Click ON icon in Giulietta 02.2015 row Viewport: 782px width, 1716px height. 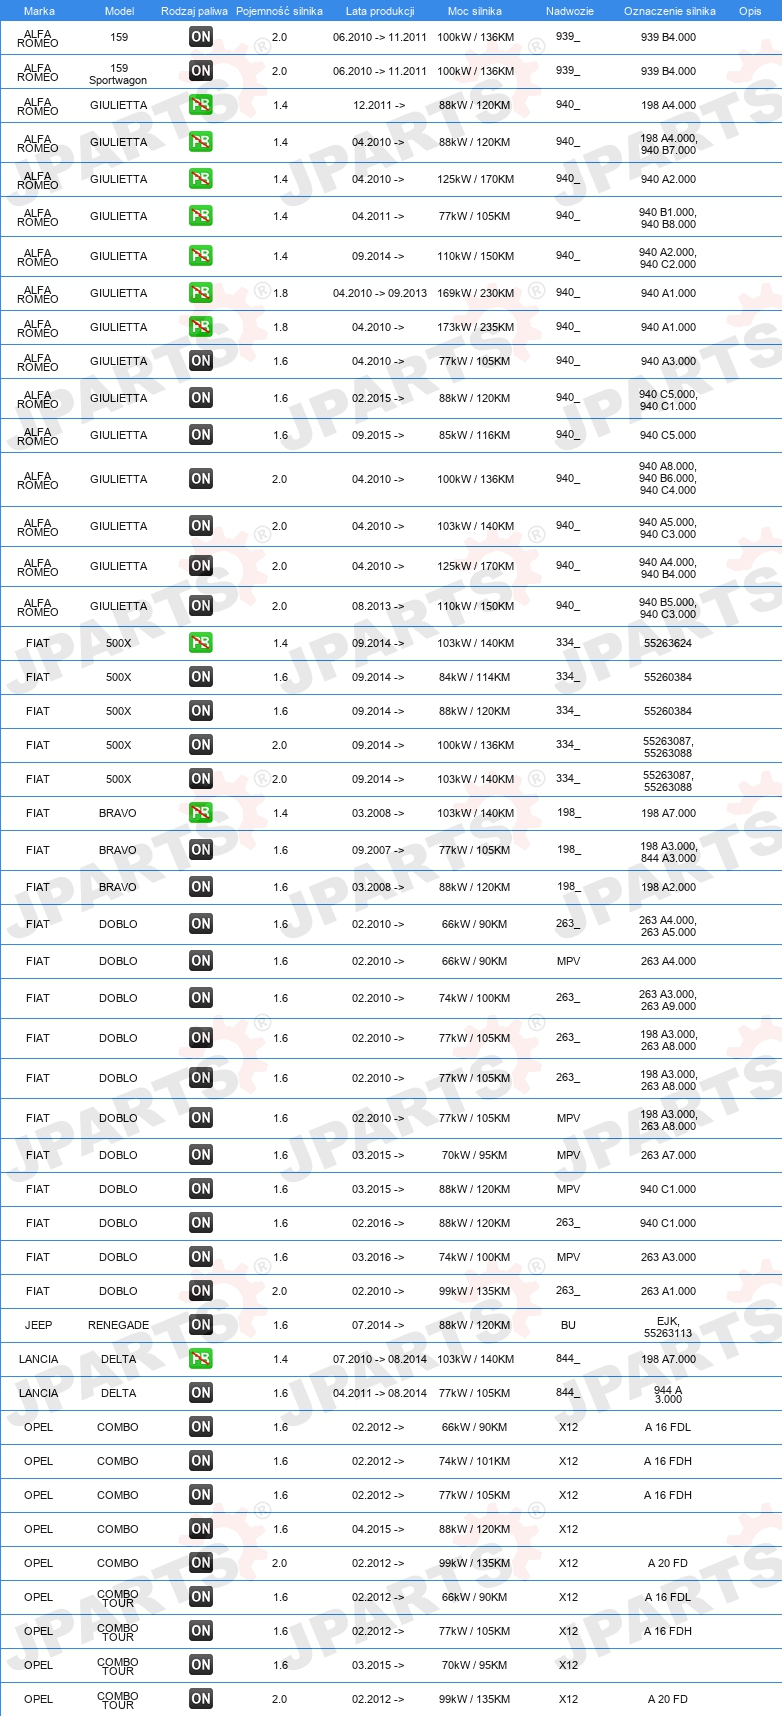pos(201,398)
